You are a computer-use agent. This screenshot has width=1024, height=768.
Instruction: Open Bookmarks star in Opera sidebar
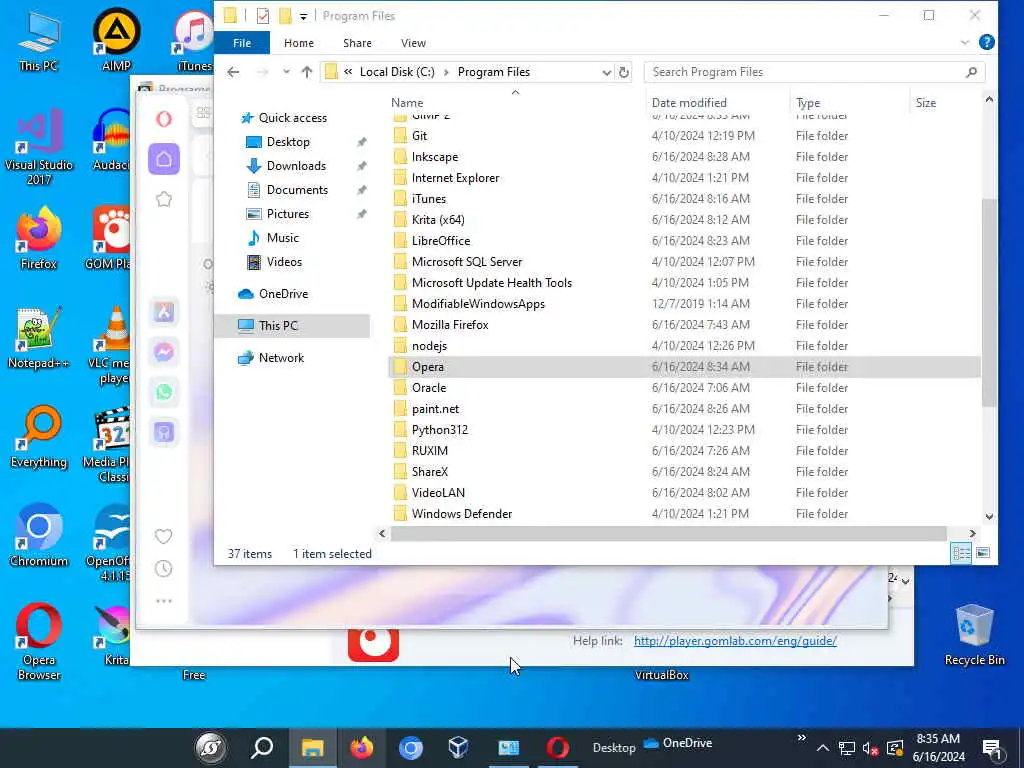click(164, 199)
